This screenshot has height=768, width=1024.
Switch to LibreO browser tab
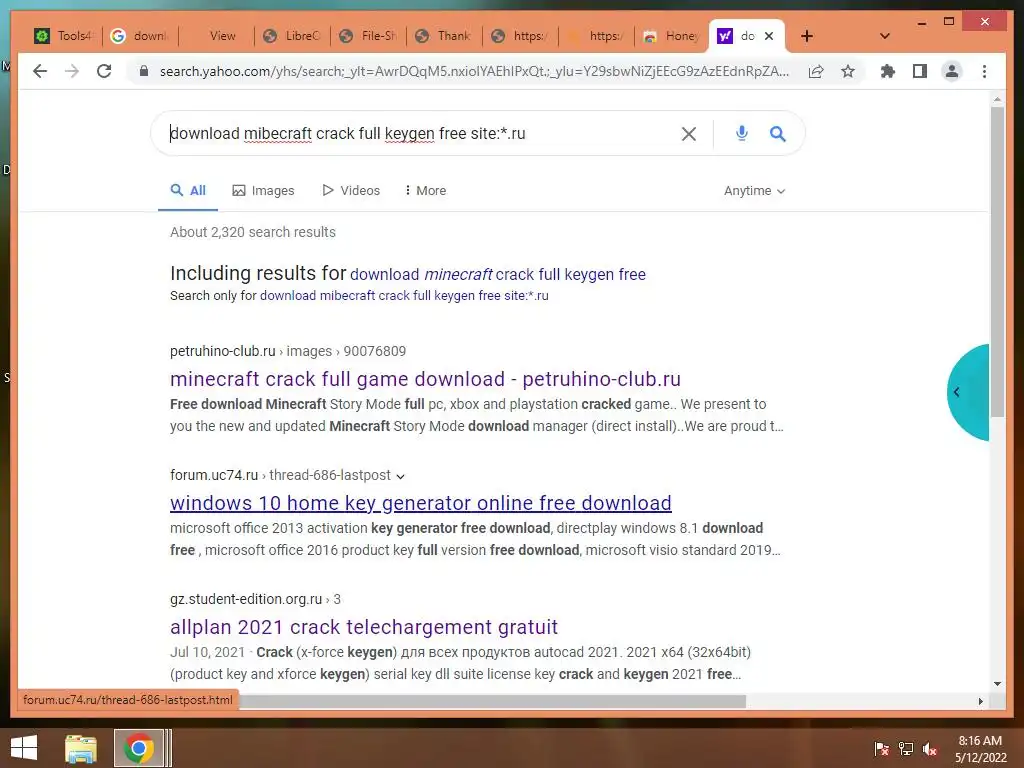click(x=291, y=36)
